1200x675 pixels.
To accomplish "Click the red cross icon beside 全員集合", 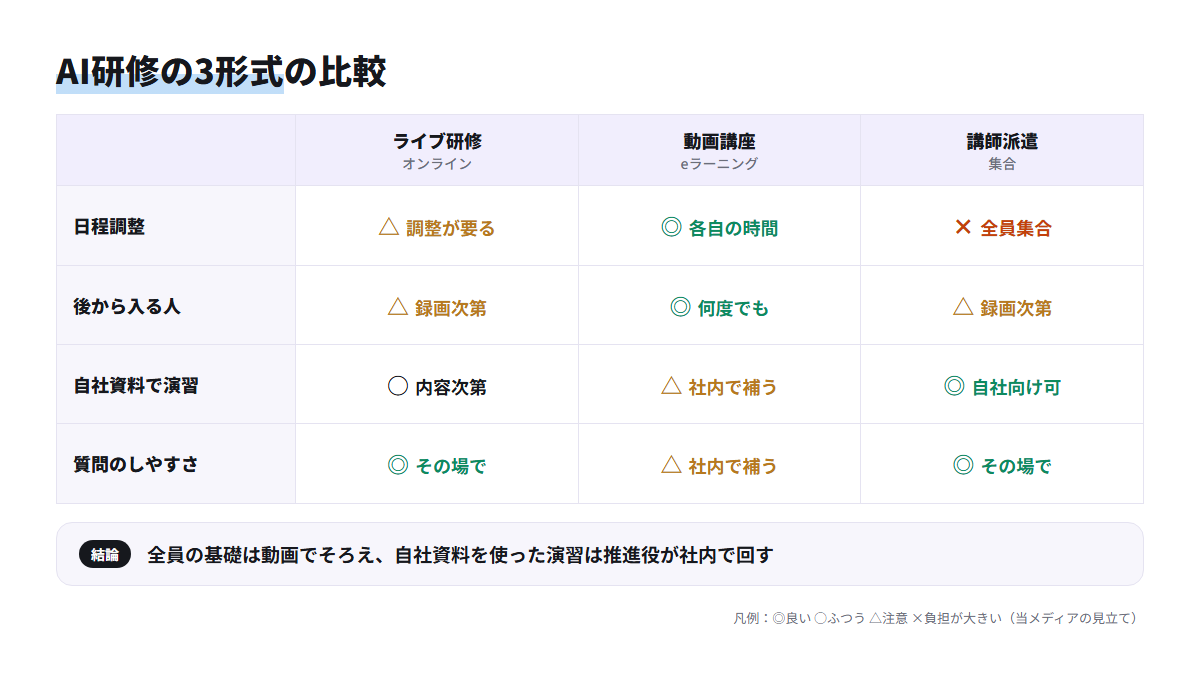I will pyautogui.click(x=963, y=227).
